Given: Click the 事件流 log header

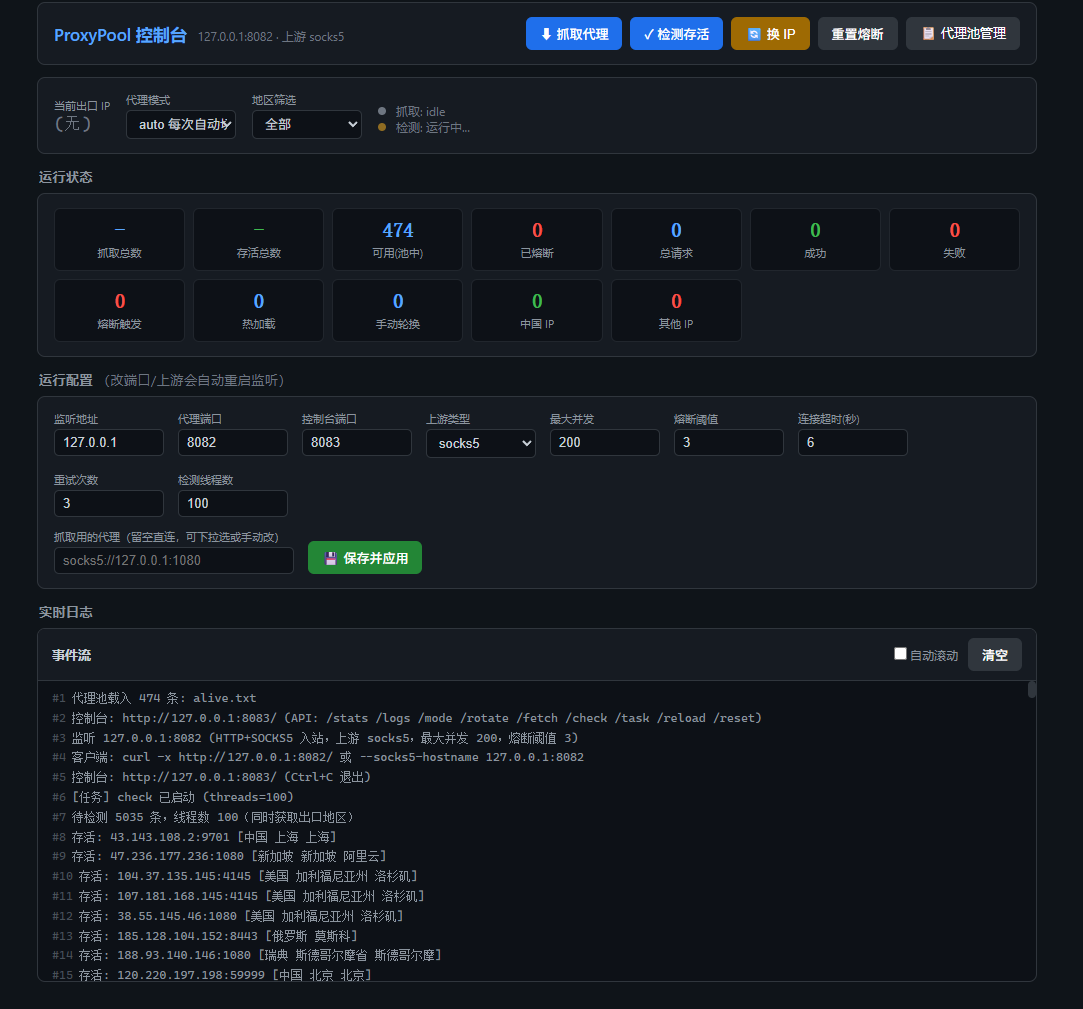Looking at the screenshot, I should [72, 655].
